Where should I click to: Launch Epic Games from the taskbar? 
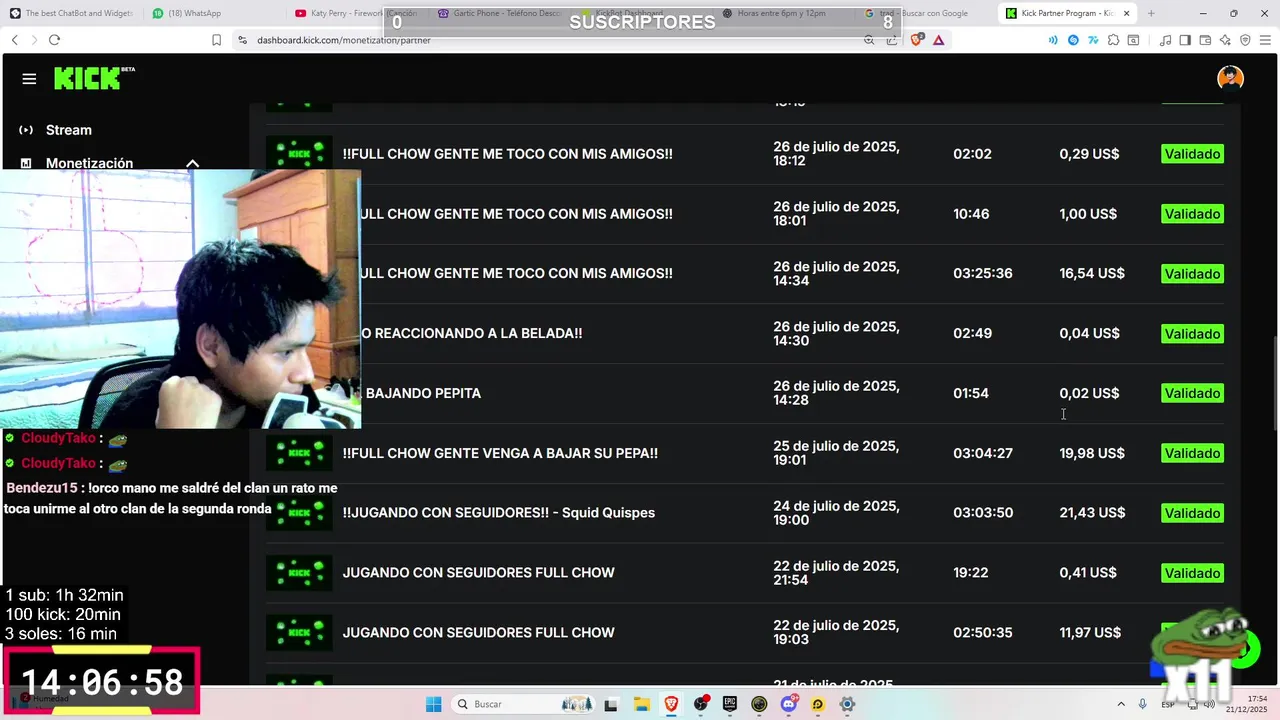coord(730,704)
